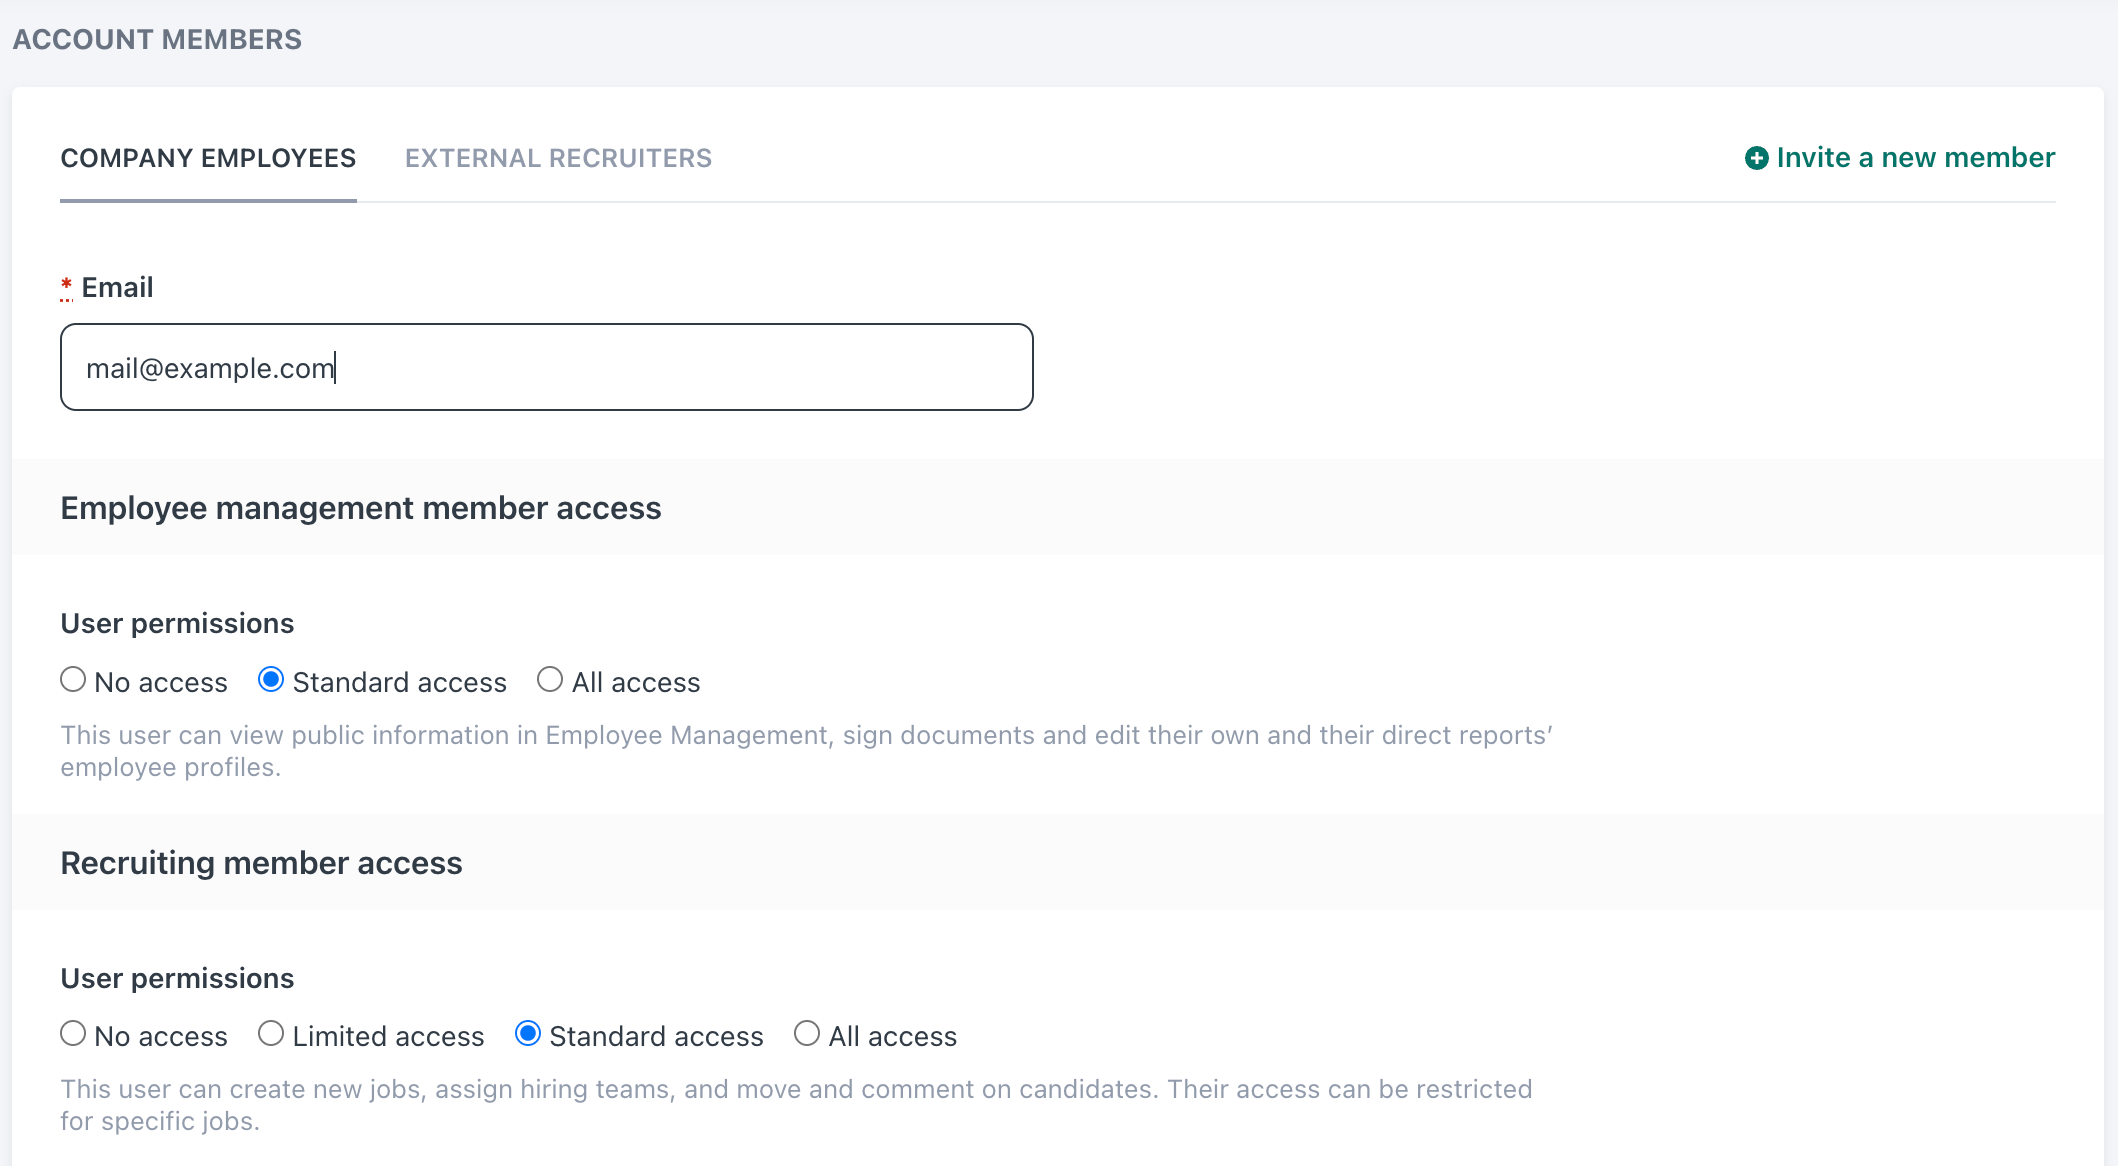The width and height of the screenshot is (2118, 1166).
Task: Select No access under Employee management permissions
Action: click(x=72, y=679)
